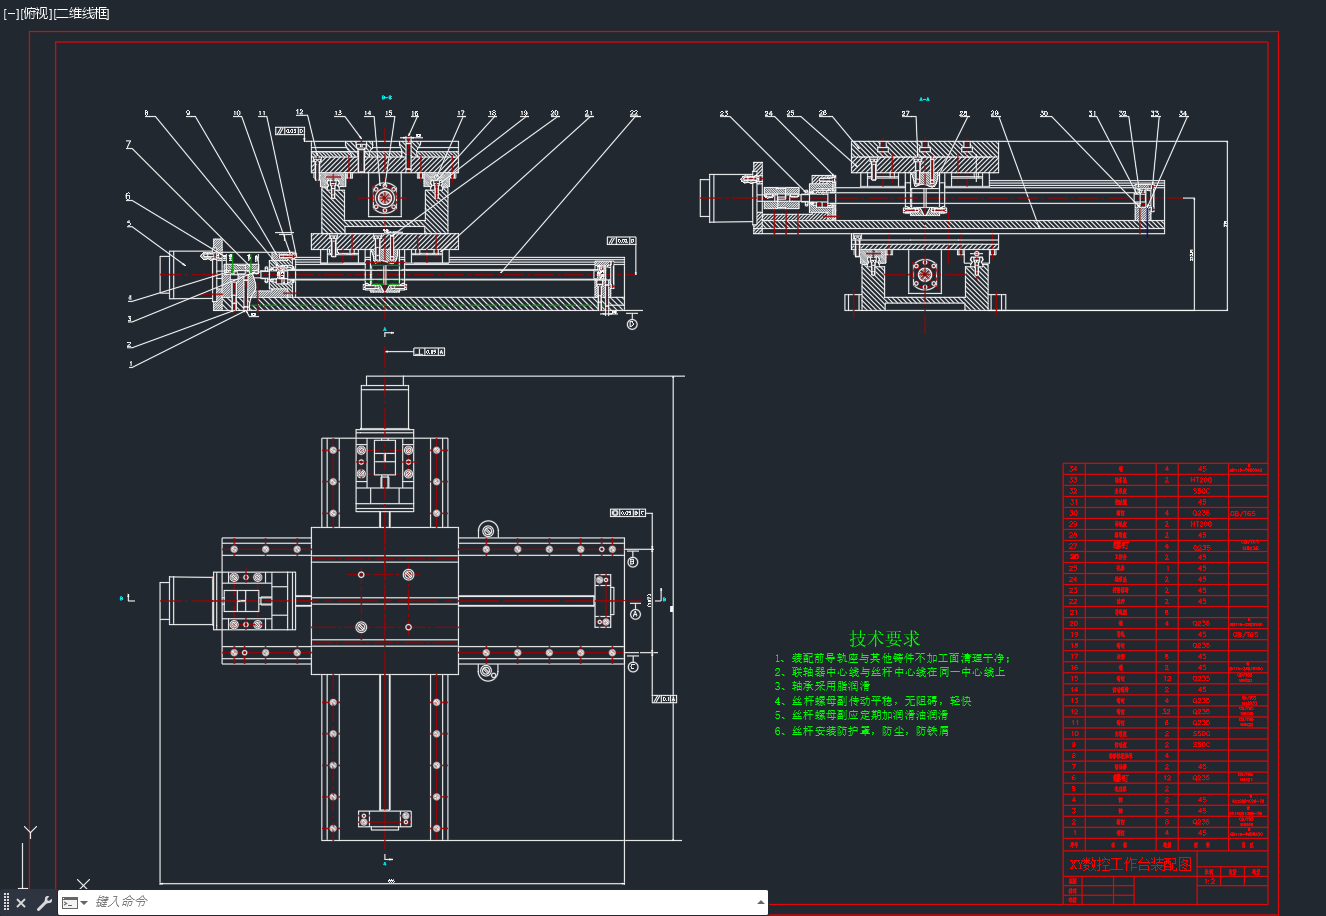Select note 6 丝杆安装防护罩，防尘，防铁屑
1326x916 pixels.
(861, 731)
